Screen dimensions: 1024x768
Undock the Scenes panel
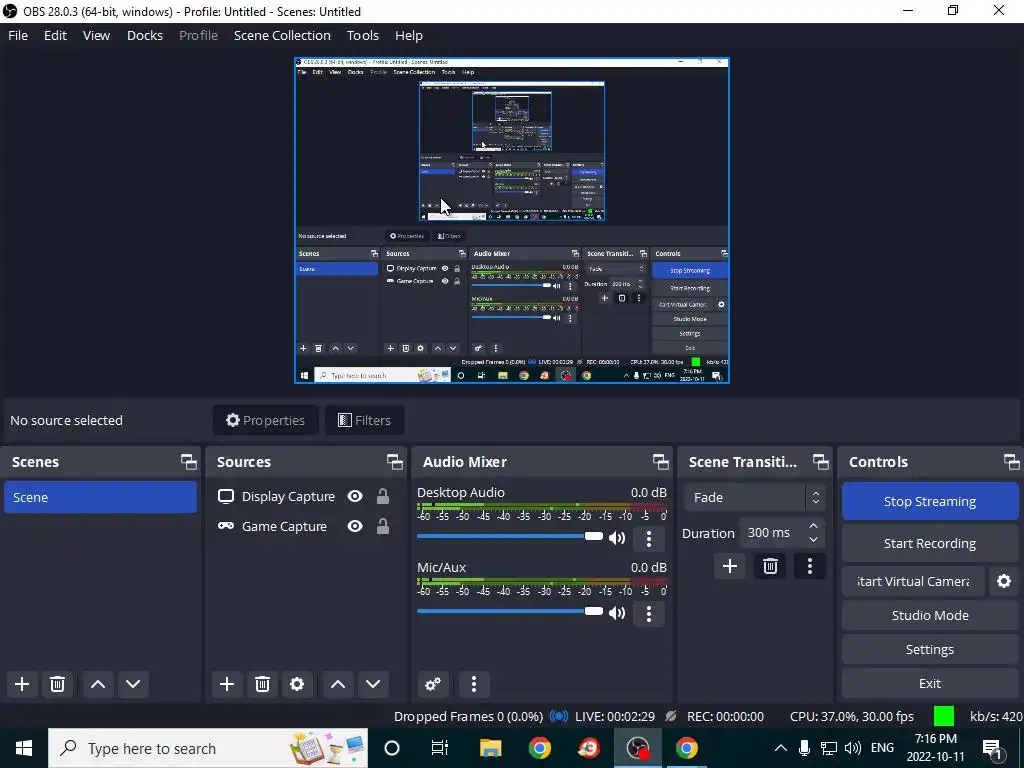(189, 462)
